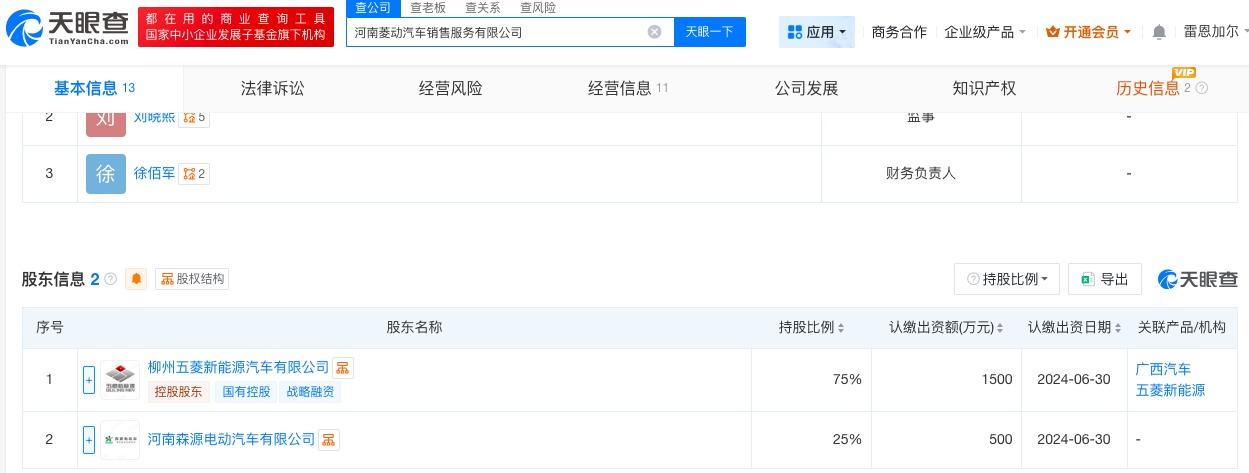Image resolution: width=1249 pixels, height=473 pixels.
Task: Expand the 企业级产品 menu
Action: 985,32
